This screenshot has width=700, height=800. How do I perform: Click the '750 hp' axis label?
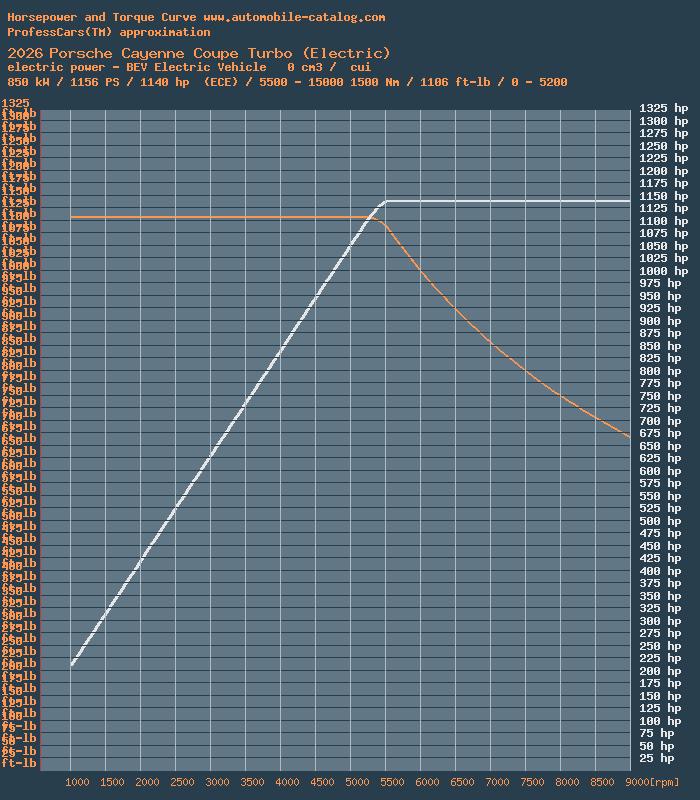(660, 396)
